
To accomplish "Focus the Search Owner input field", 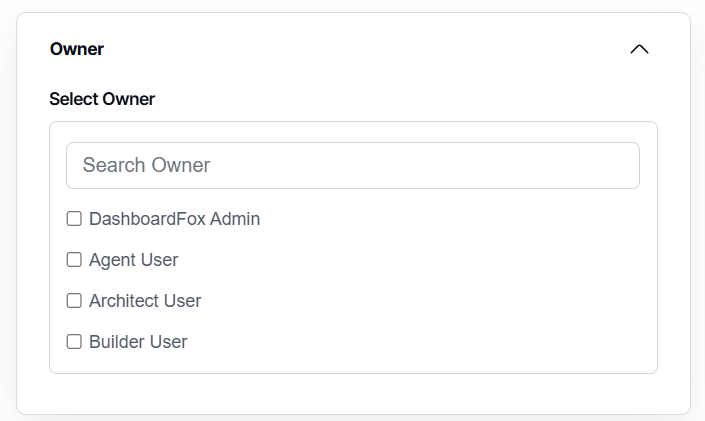I will (x=352, y=165).
